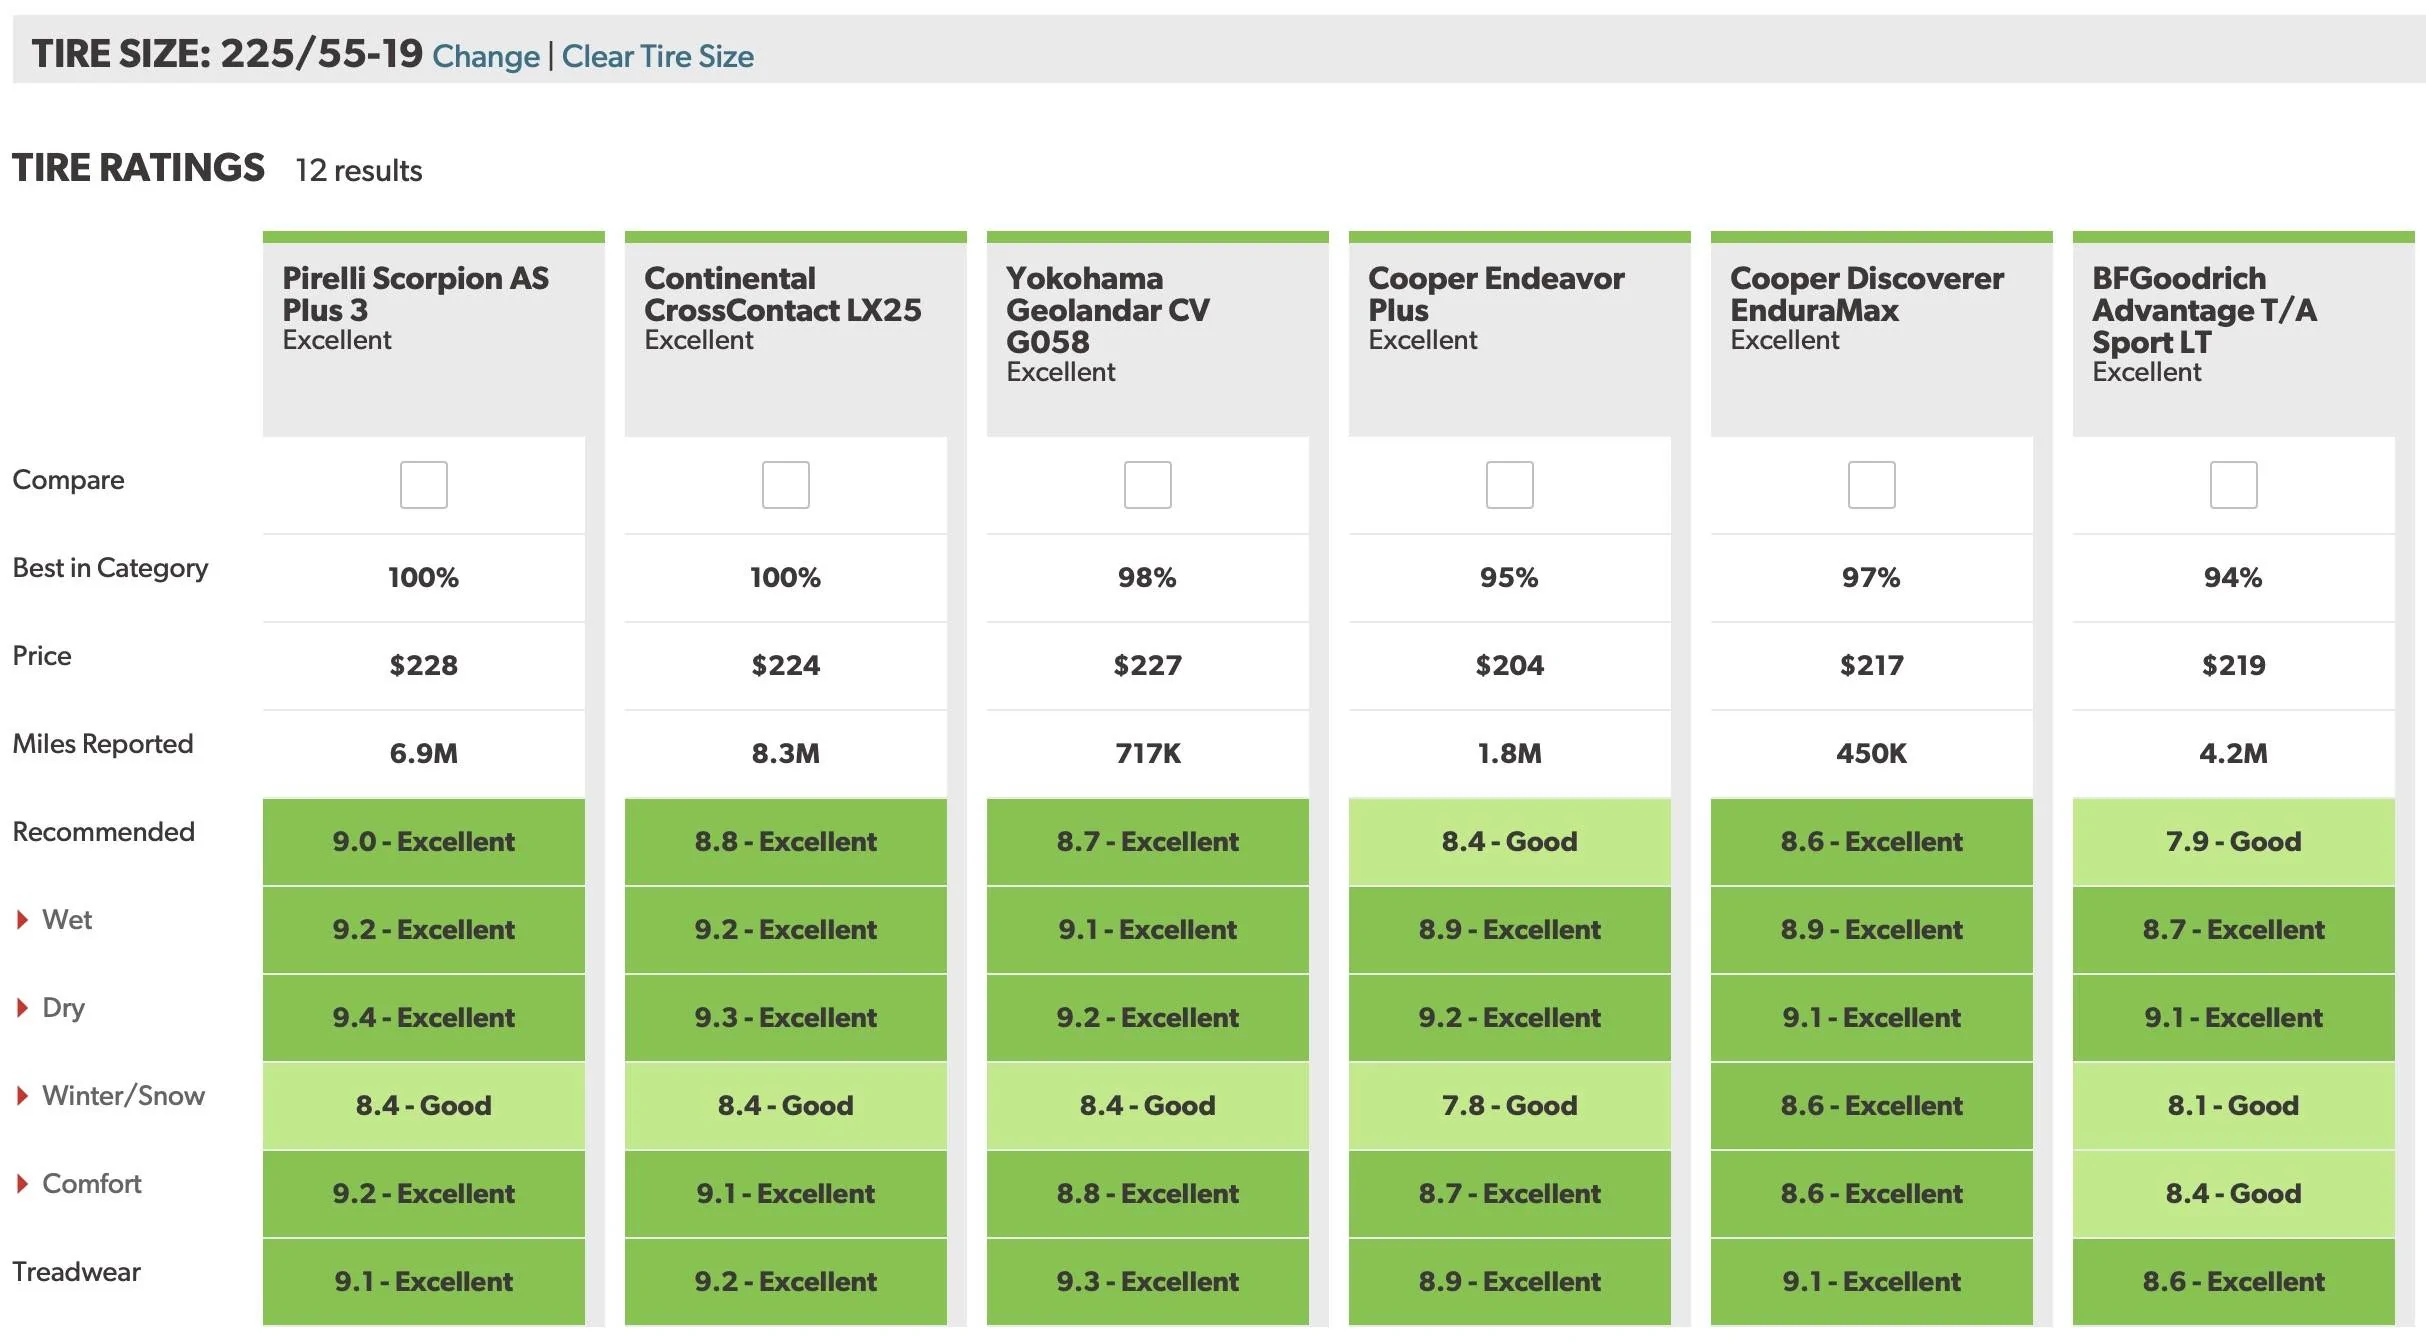This screenshot has height=1342, width=2426.
Task: Expand the Wet ratings row
Action: 55,920
